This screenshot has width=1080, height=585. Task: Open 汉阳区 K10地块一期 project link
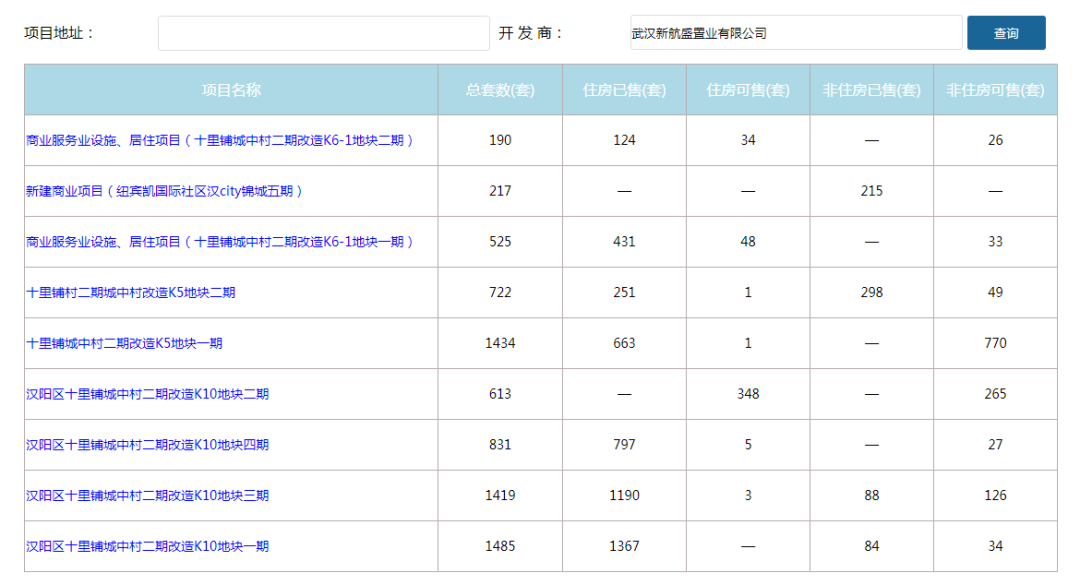pyautogui.click(x=147, y=546)
